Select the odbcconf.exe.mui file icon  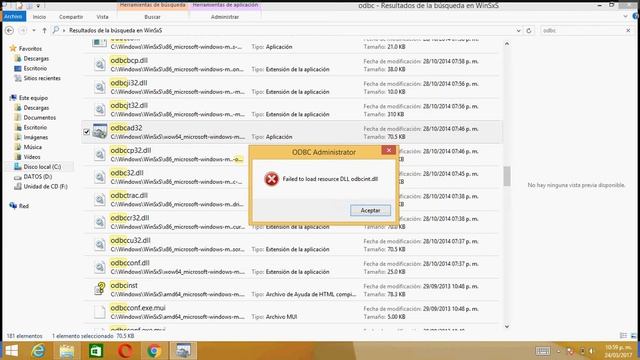click(100, 312)
